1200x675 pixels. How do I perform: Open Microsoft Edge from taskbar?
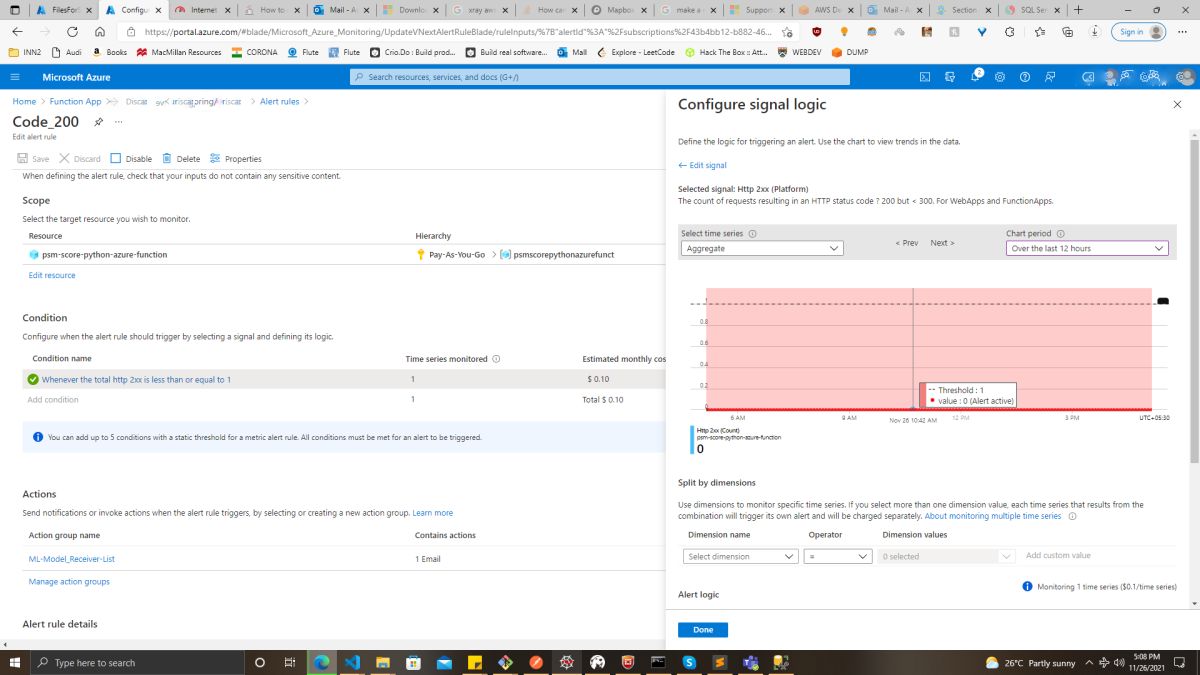(321, 662)
